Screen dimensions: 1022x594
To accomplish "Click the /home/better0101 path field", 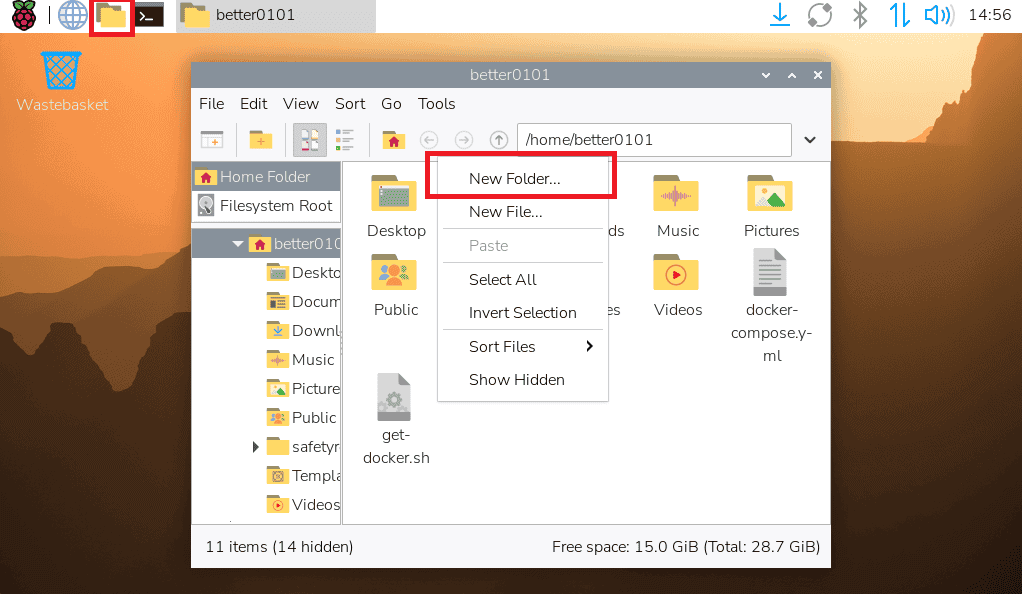I will coord(654,140).
